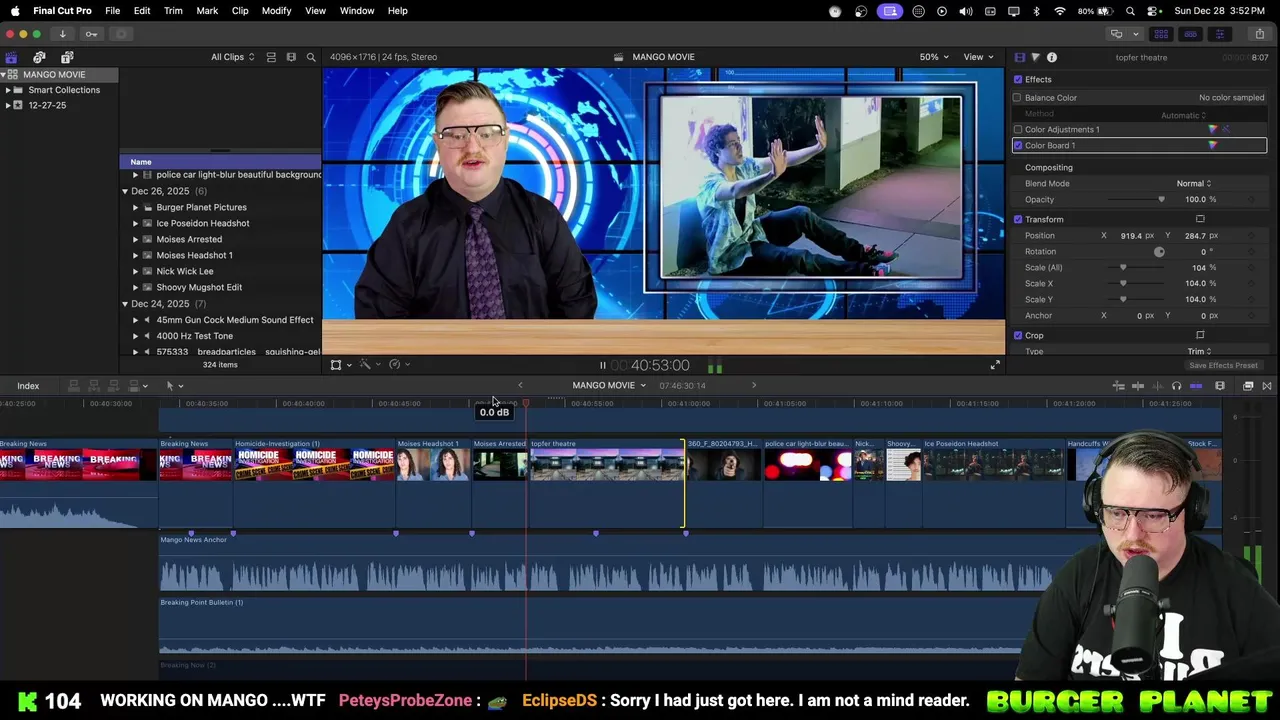The width and height of the screenshot is (1280, 720).
Task: Click the timeline Index button
Action: (28, 386)
